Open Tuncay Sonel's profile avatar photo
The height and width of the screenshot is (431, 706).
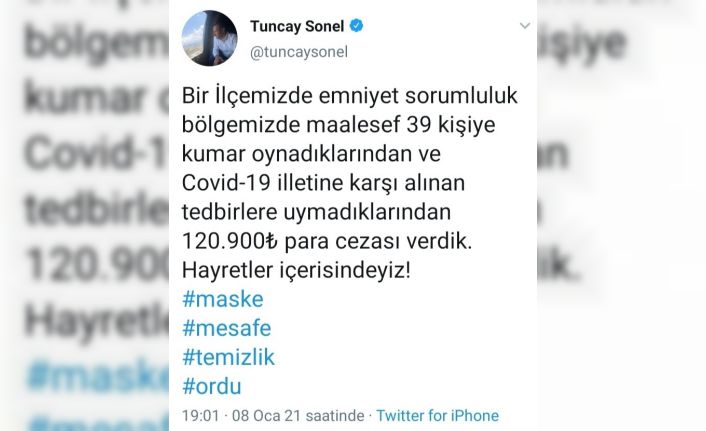tap(209, 38)
